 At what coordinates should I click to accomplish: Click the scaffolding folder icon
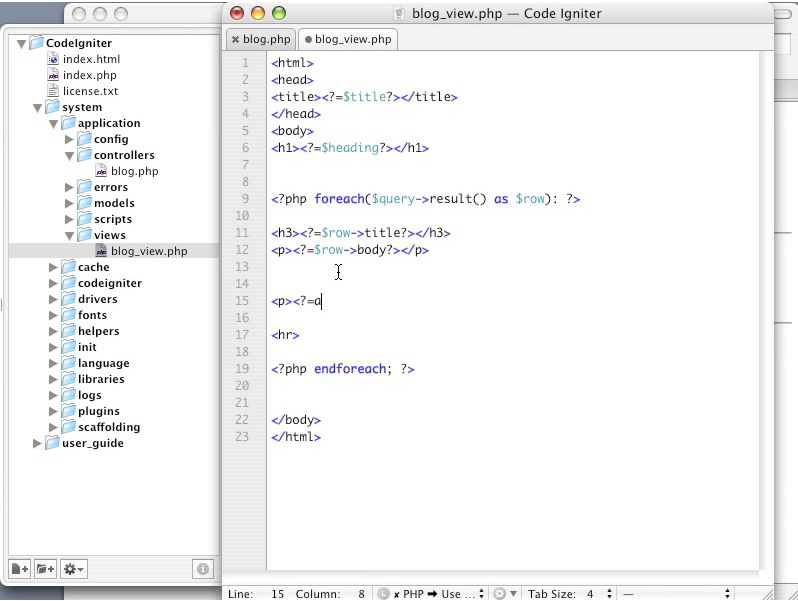point(68,426)
